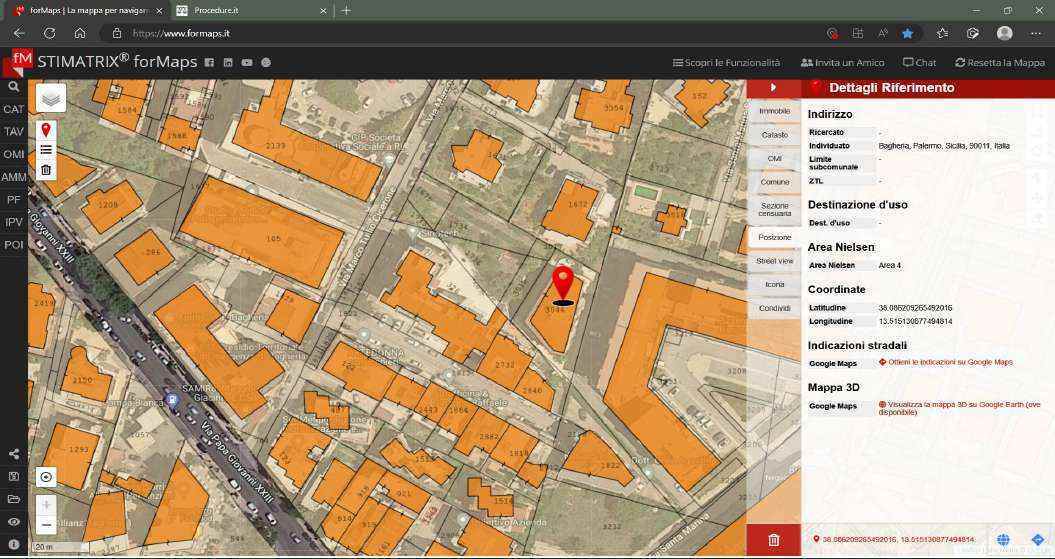Click the share icon in left sidebar
This screenshot has width=1055, height=559.
click(x=13, y=455)
